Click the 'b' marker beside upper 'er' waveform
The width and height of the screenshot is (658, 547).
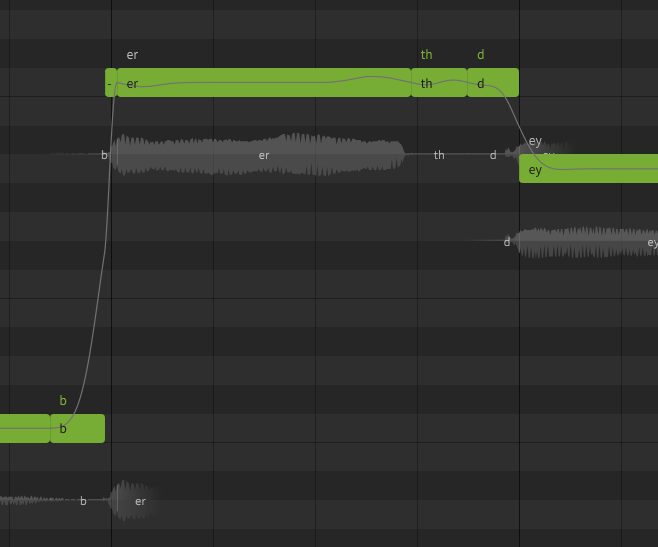pyautogui.click(x=104, y=155)
